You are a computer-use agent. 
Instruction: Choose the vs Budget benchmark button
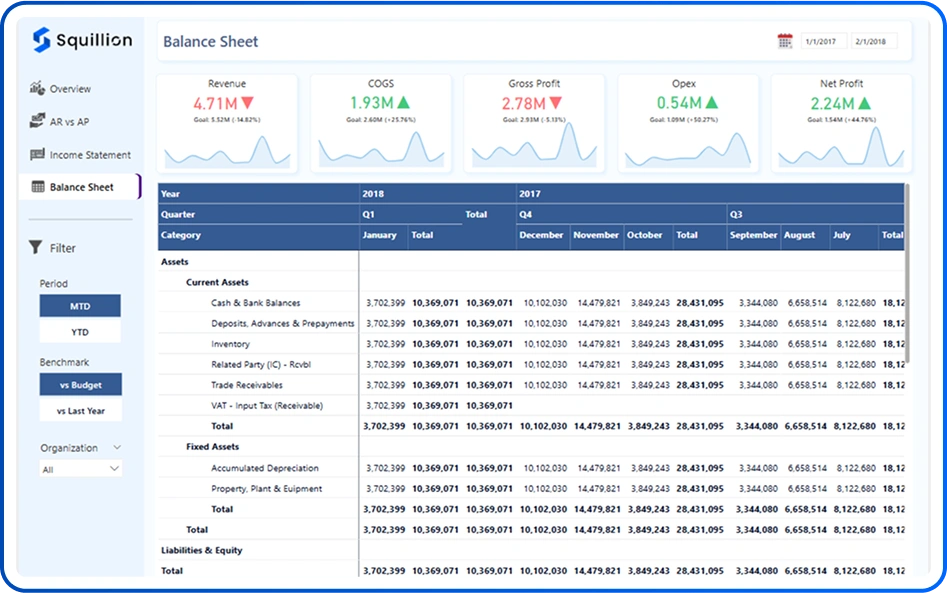[80, 384]
